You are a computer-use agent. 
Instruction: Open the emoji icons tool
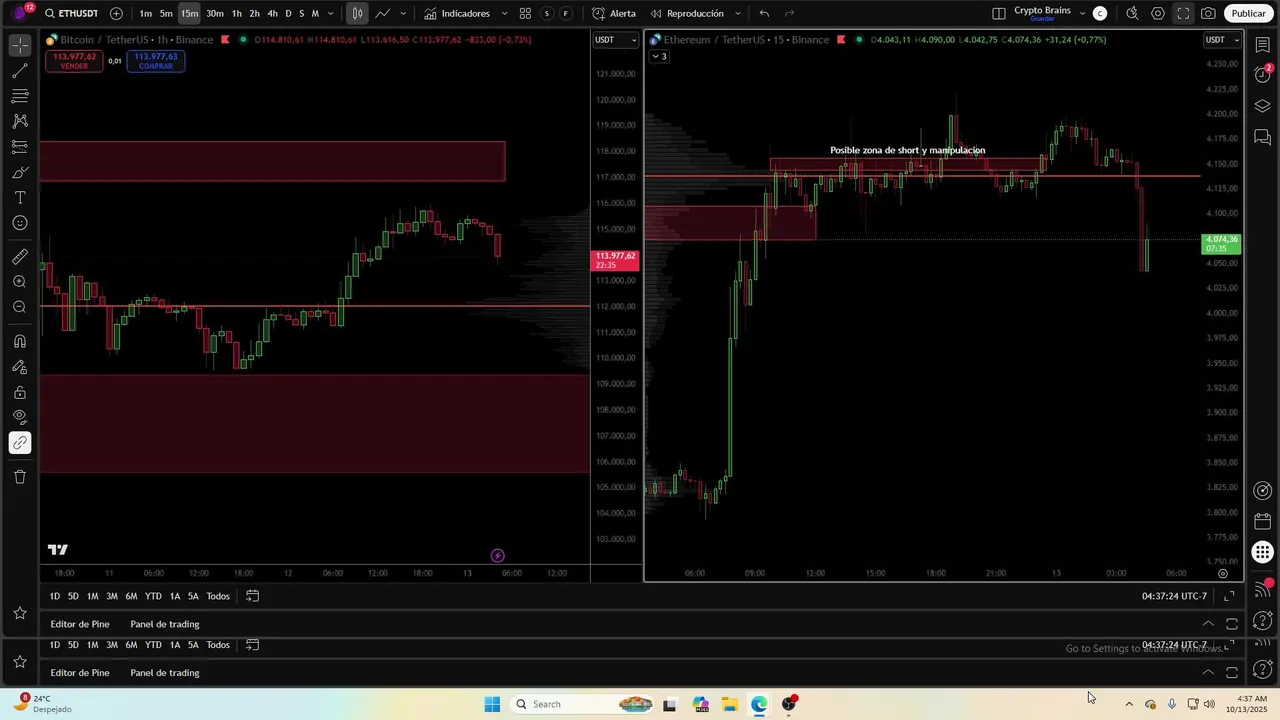tap(20, 223)
